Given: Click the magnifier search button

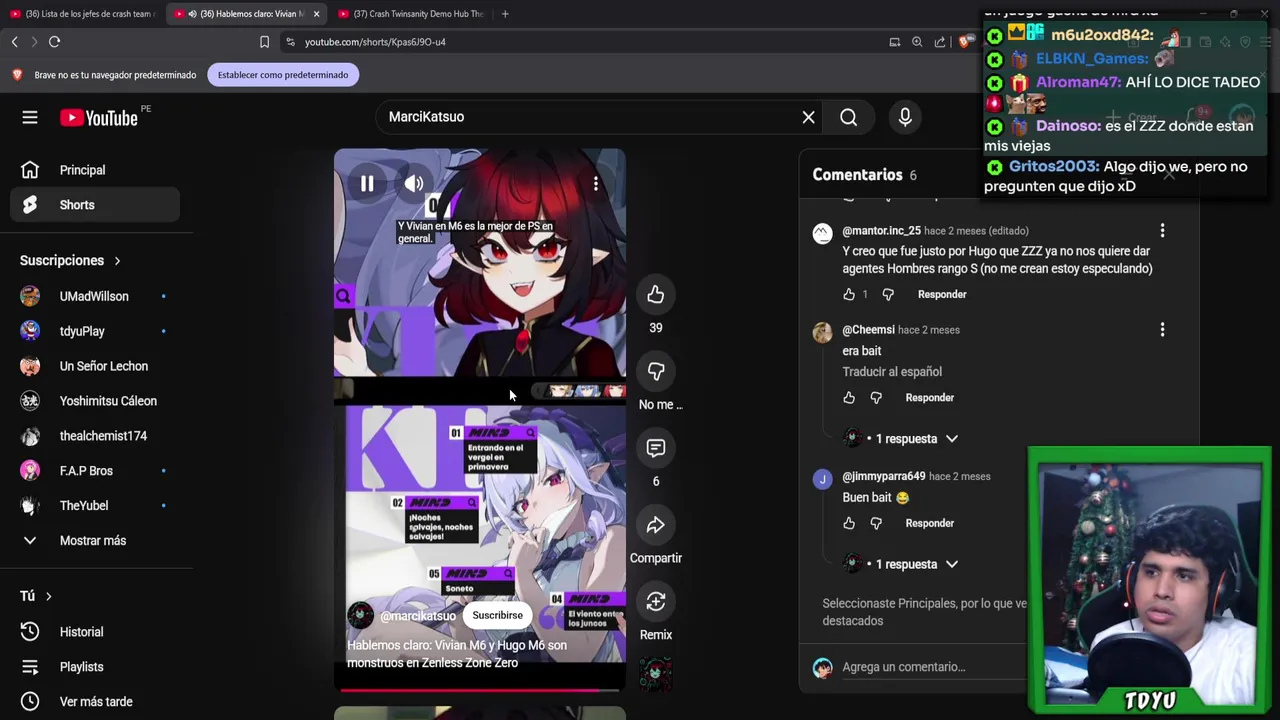Looking at the screenshot, I should 848,117.
